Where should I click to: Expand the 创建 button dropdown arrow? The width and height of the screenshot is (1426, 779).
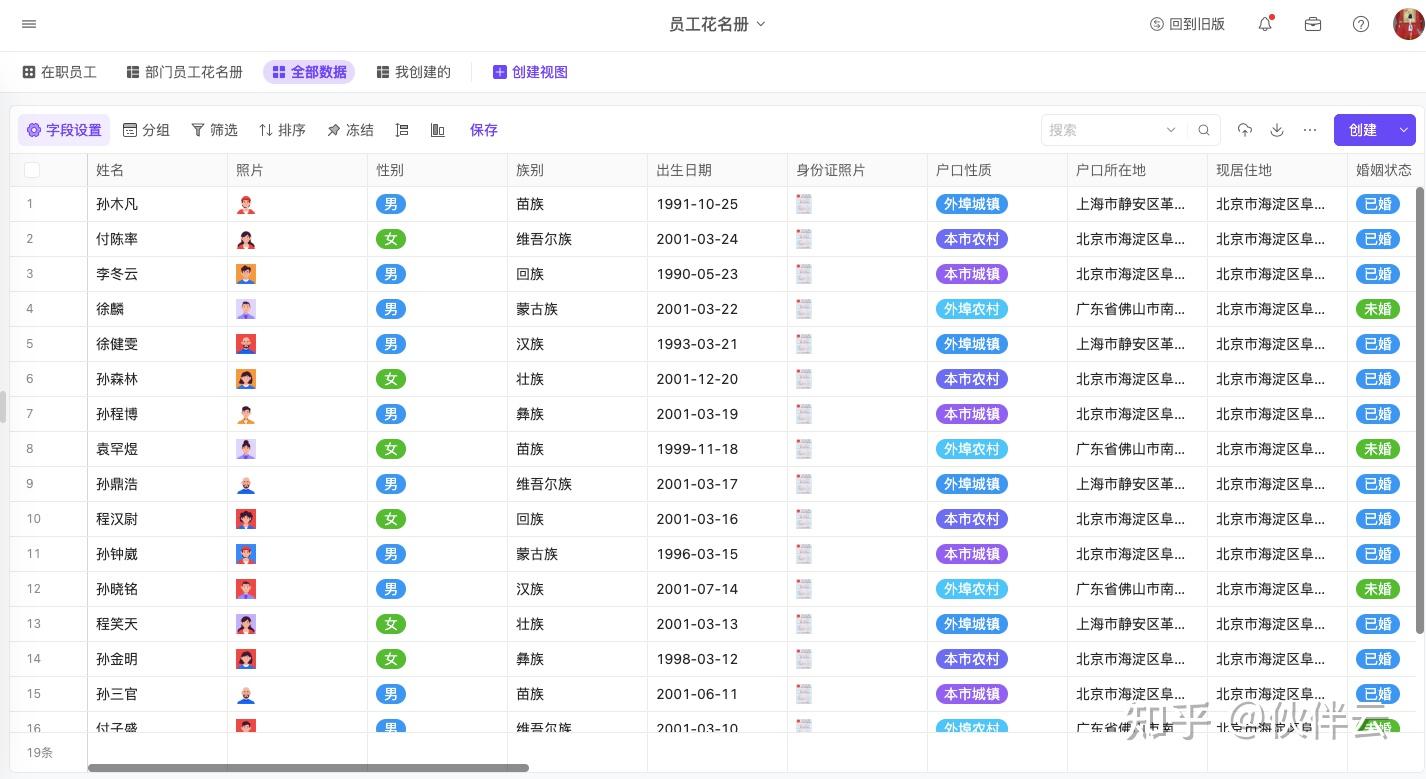[1404, 130]
